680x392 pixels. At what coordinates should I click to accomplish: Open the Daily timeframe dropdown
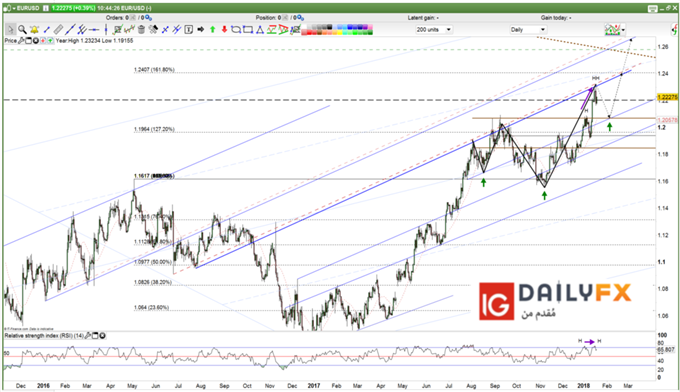[528, 29]
